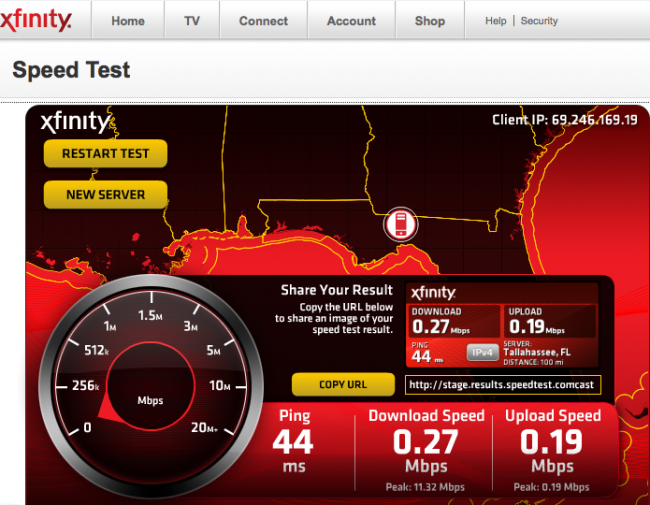The width and height of the screenshot is (650, 505).
Task: Click the large 0.27 Download Speed value
Action: click(426, 442)
